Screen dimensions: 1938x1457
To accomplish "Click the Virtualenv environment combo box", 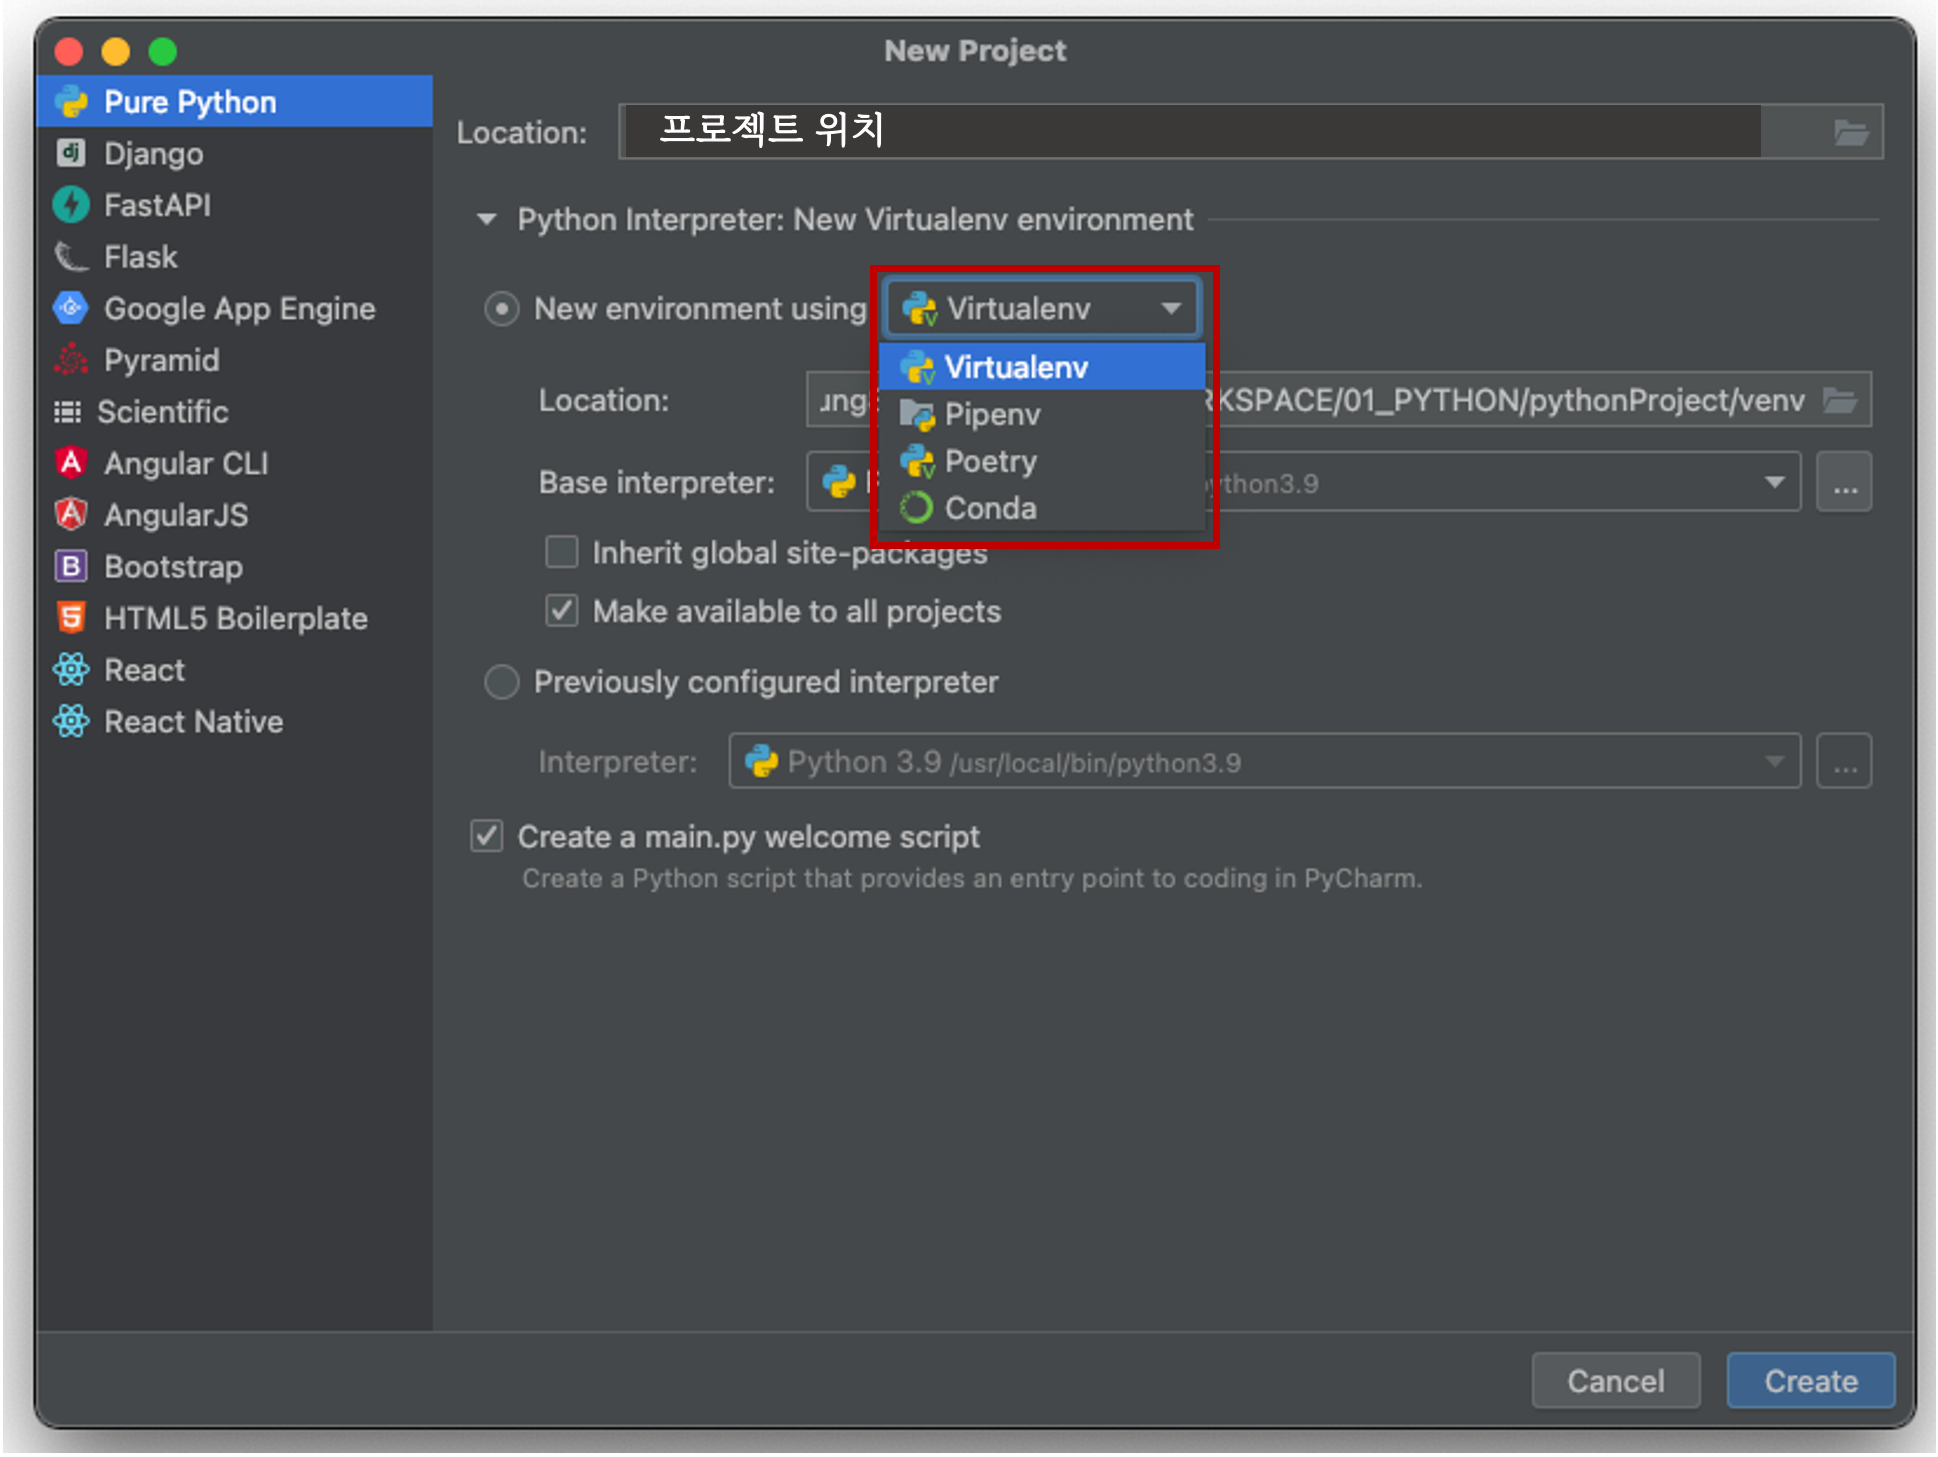I will coord(1040,308).
